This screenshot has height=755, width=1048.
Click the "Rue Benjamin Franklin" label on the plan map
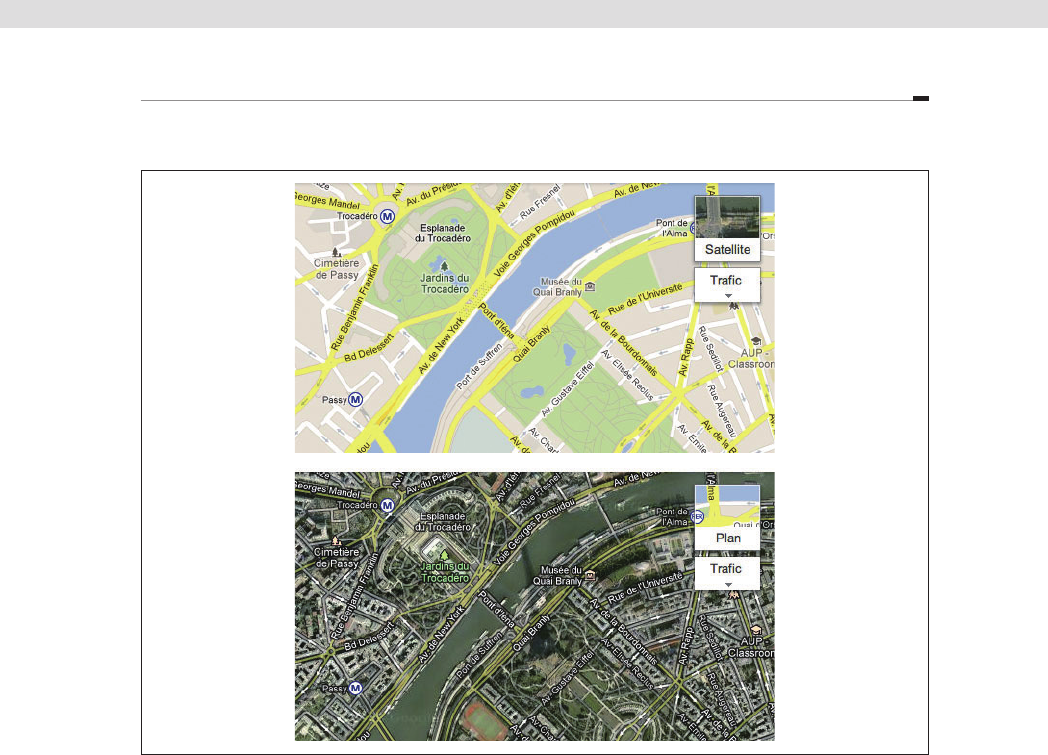354,307
